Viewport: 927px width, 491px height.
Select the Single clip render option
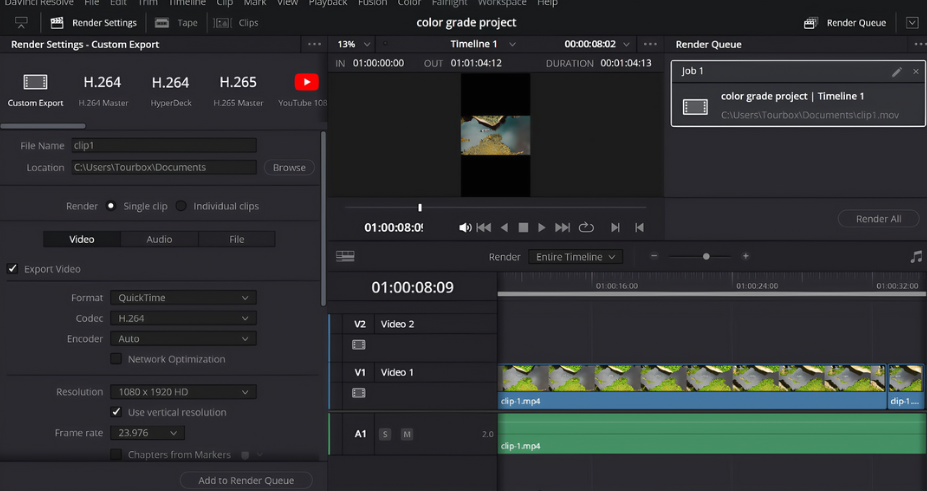point(111,206)
